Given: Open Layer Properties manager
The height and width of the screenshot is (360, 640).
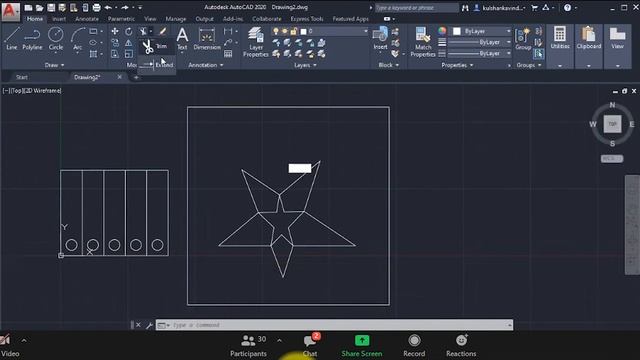Looking at the screenshot, I should point(256,42).
